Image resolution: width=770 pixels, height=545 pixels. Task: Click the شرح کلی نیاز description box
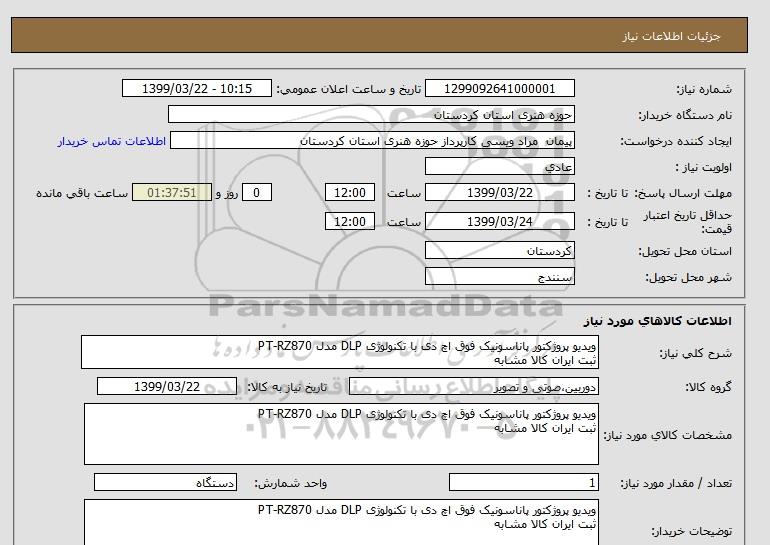[x=340, y=353]
